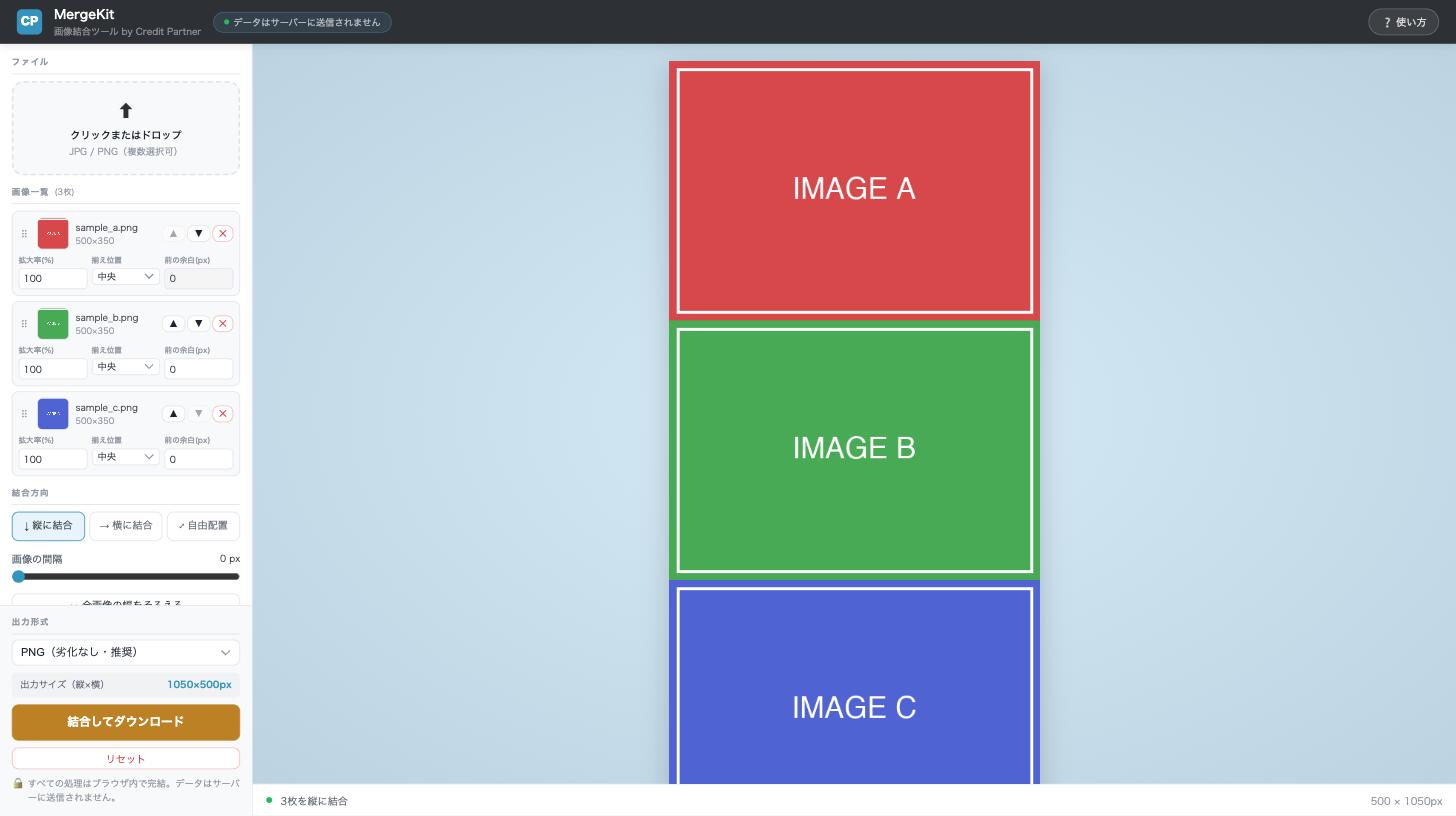The height and width of the screenshot is (816, 1456).
Task: Move sample_b.png up with its up arrow
Action: coord(173,324)
